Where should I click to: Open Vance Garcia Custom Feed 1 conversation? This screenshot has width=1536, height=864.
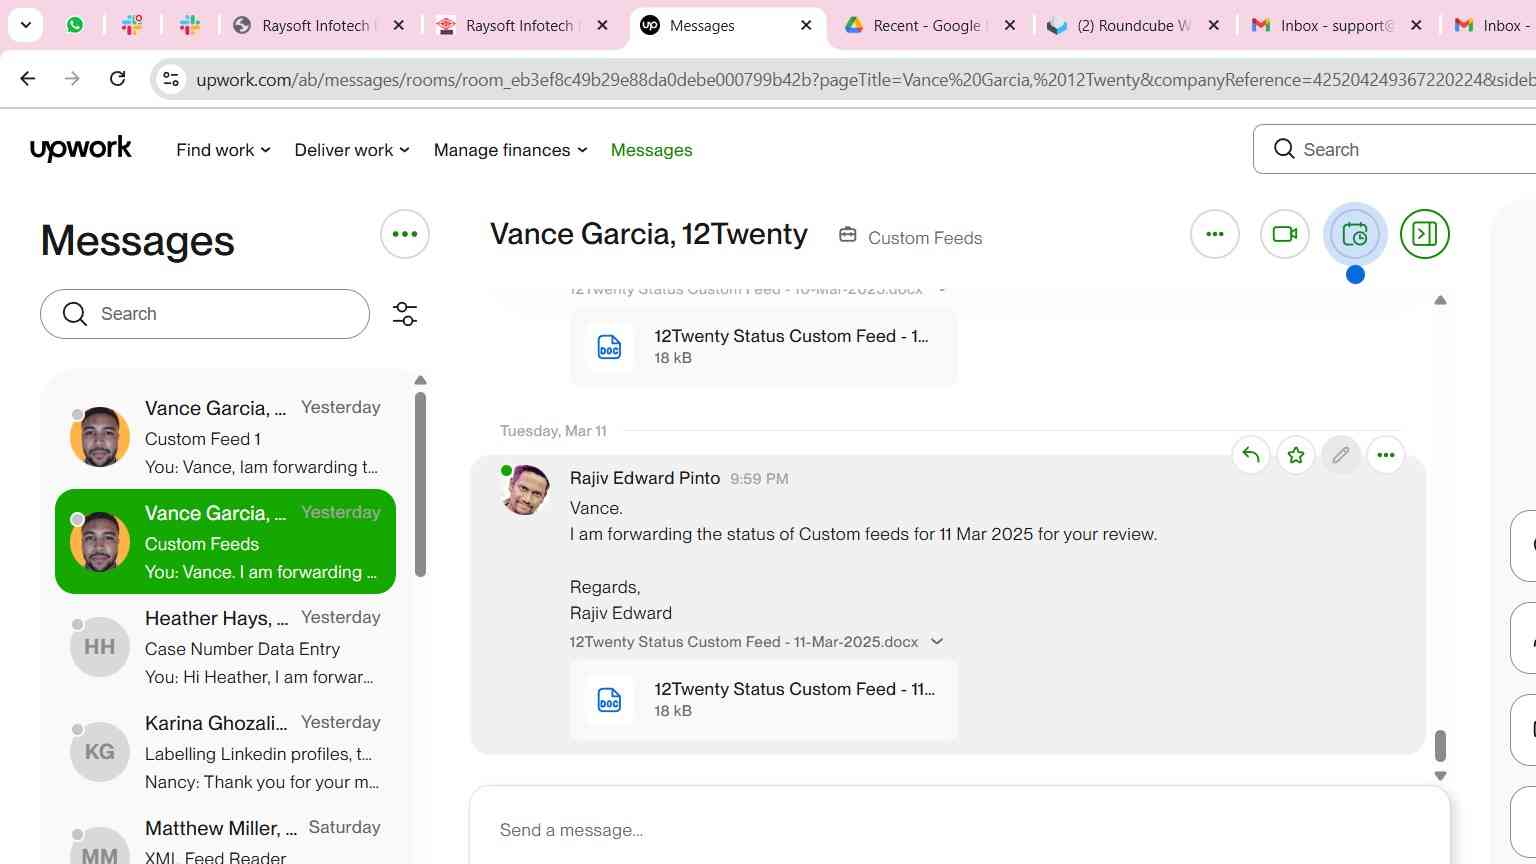[x=225, y=437]
